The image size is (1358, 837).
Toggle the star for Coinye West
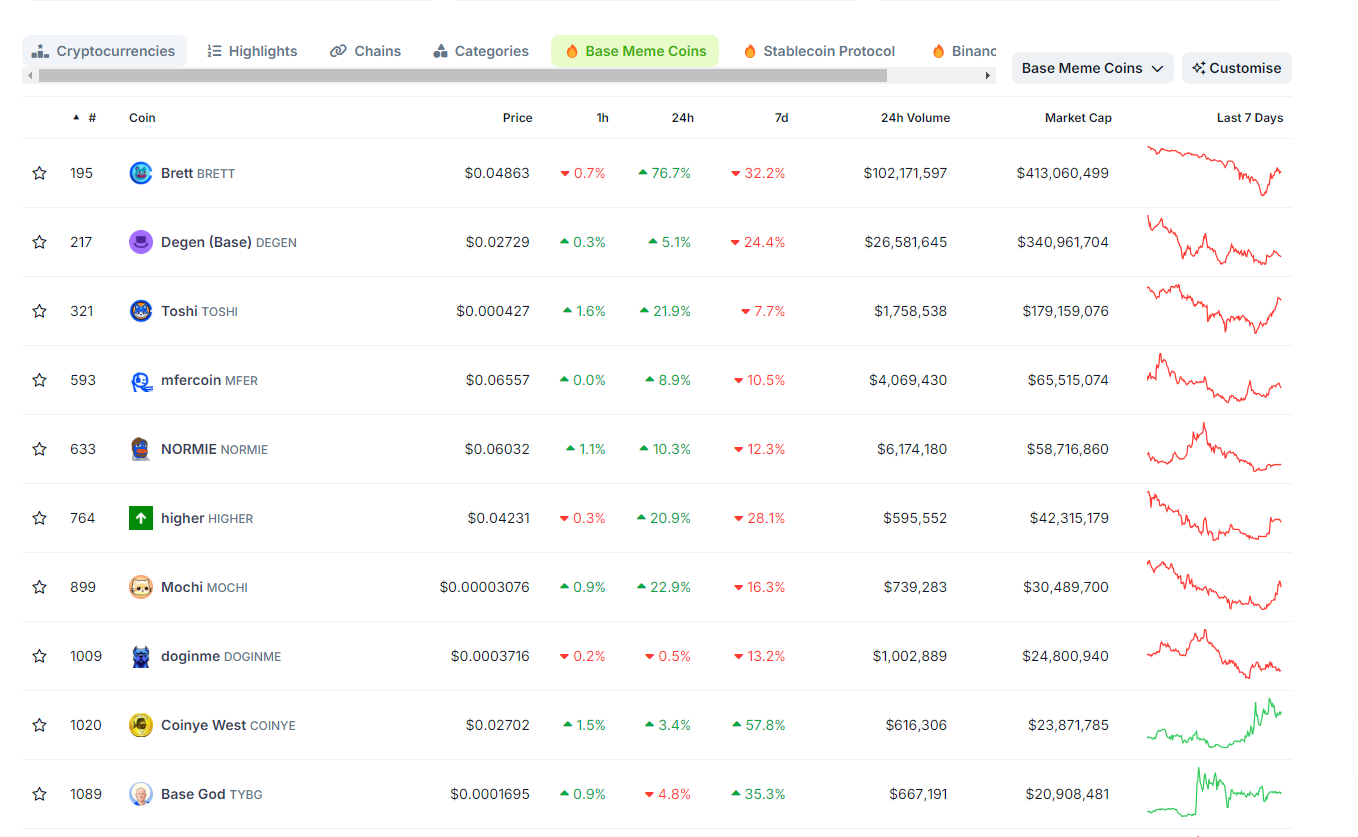[x=39, y=725]
